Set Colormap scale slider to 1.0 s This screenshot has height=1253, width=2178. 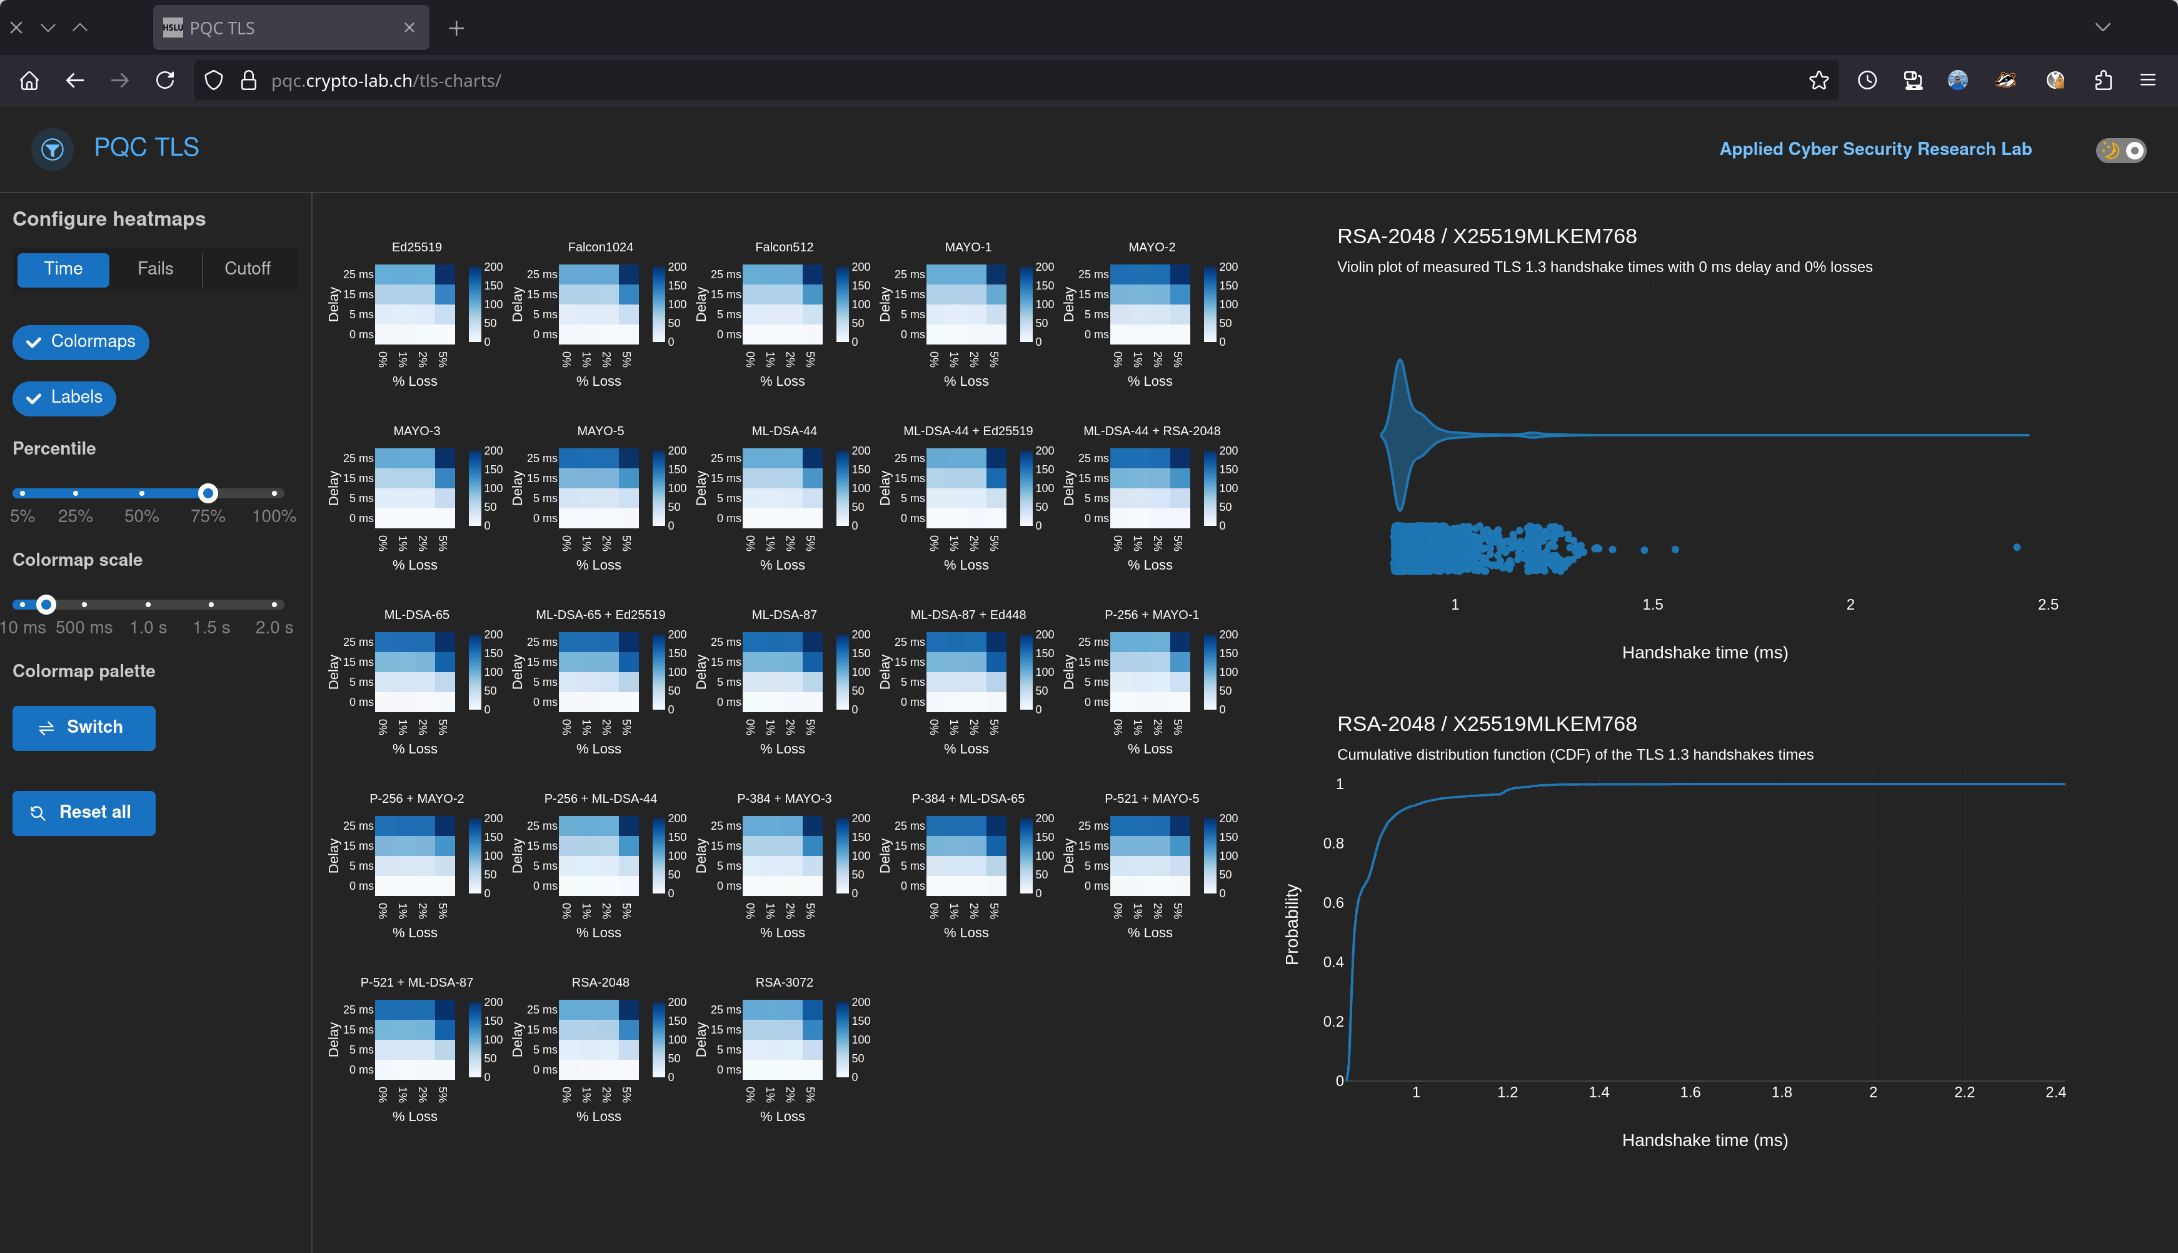148,604
